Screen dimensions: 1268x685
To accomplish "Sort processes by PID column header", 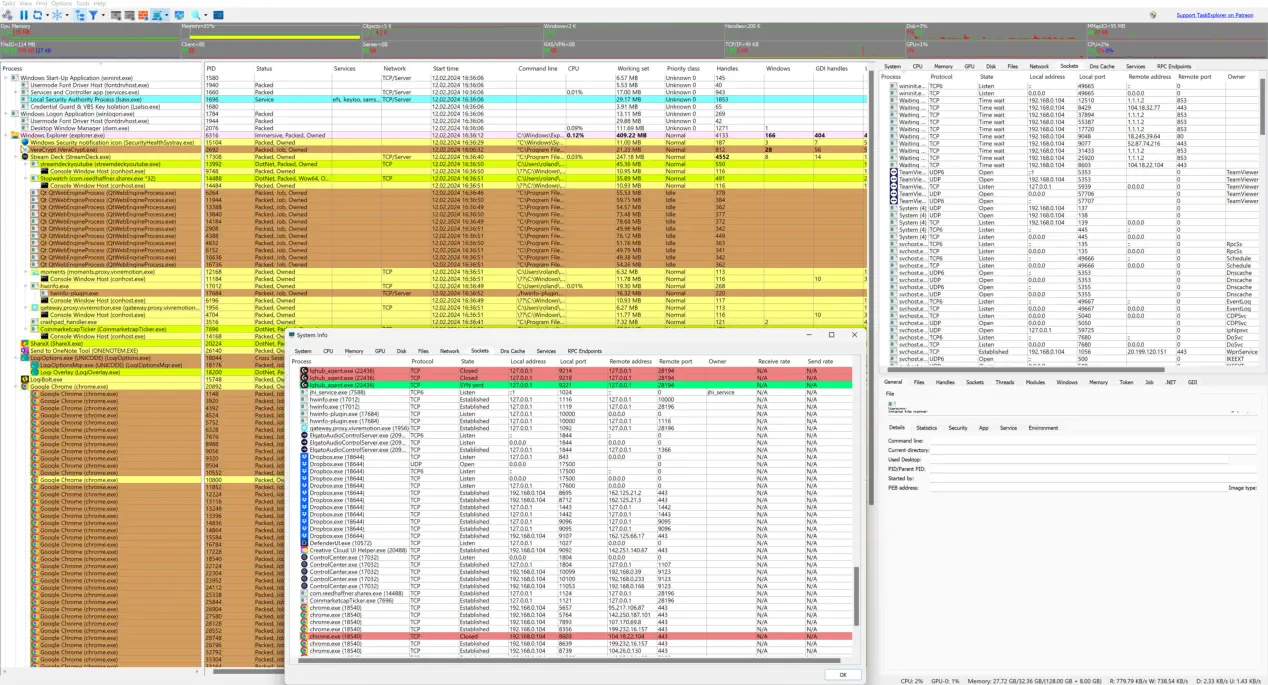I will (213, 68).
